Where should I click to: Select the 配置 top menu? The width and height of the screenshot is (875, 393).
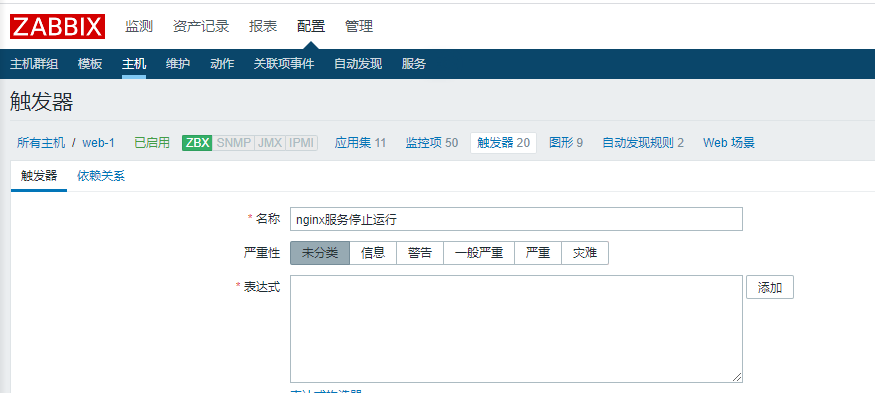(311, 26)
